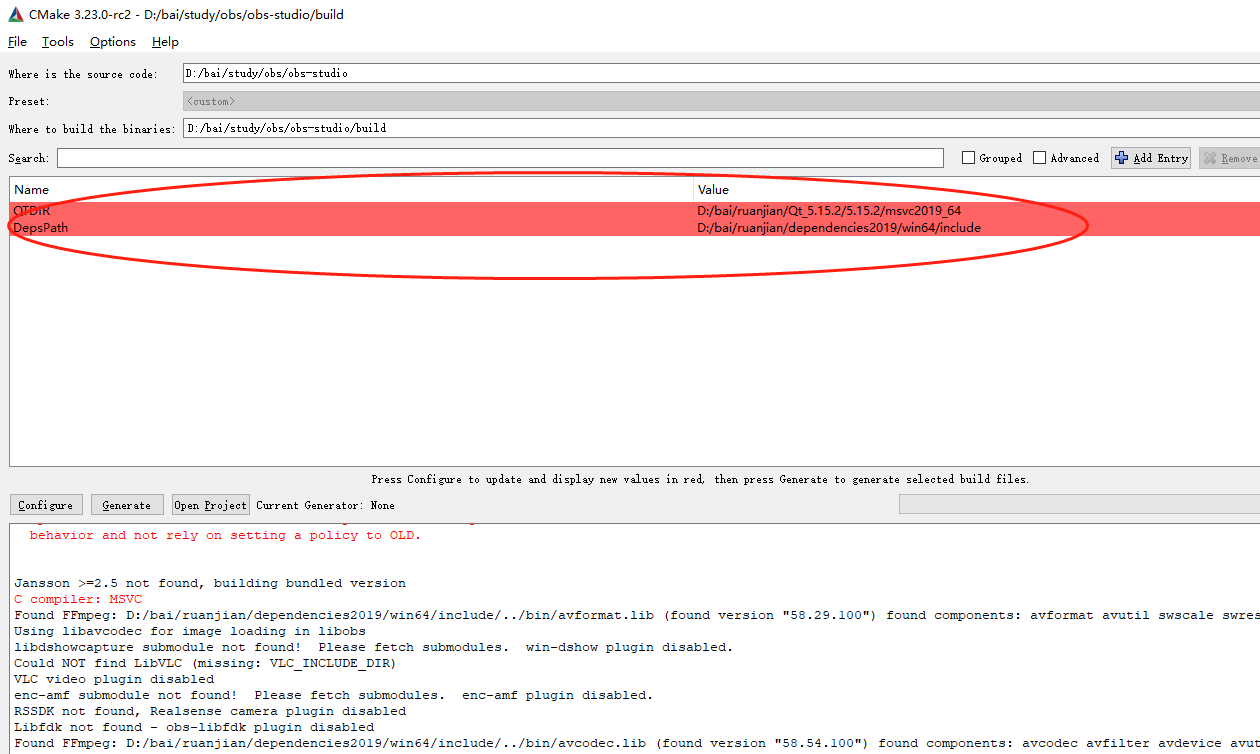Screen dimensions: 1260x754
Task: Edit the QTDIR value msvc2019_64 path
Action: pyautogui.click(x=829, y=211)
